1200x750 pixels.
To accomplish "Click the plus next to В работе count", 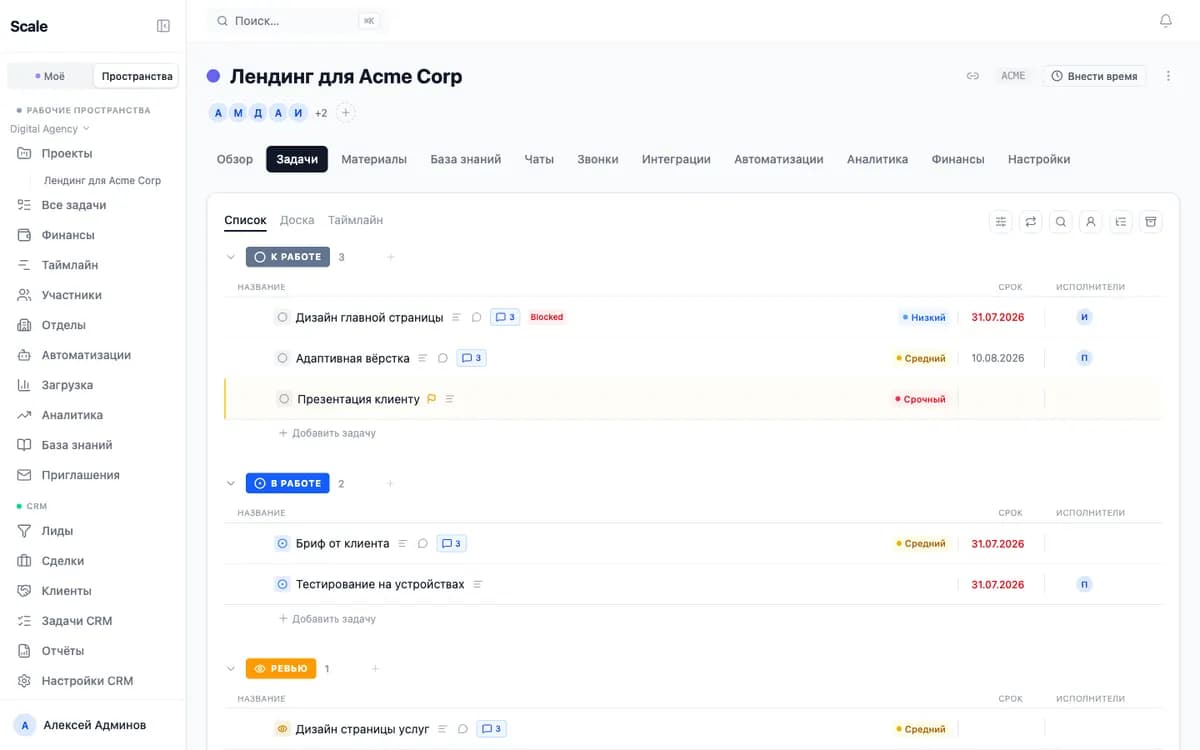I will (x=390, y=483).
